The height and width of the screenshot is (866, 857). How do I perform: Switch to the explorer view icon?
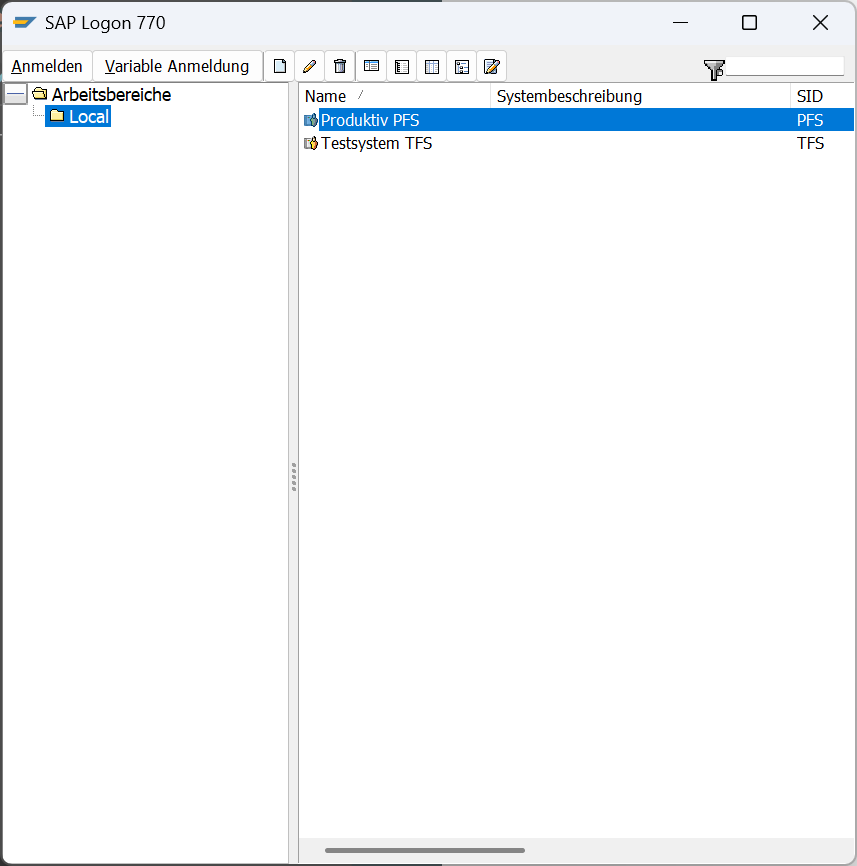point(371,67)
